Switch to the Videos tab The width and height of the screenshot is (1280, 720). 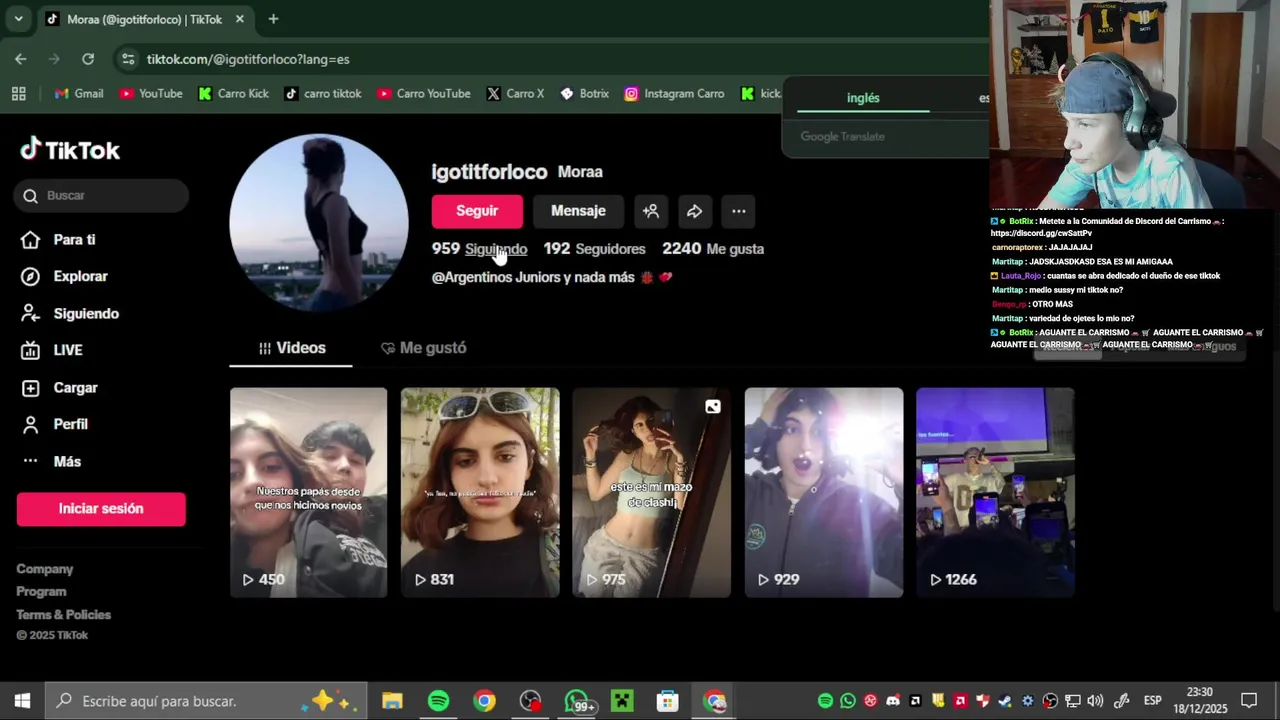(x=291, y=348)
